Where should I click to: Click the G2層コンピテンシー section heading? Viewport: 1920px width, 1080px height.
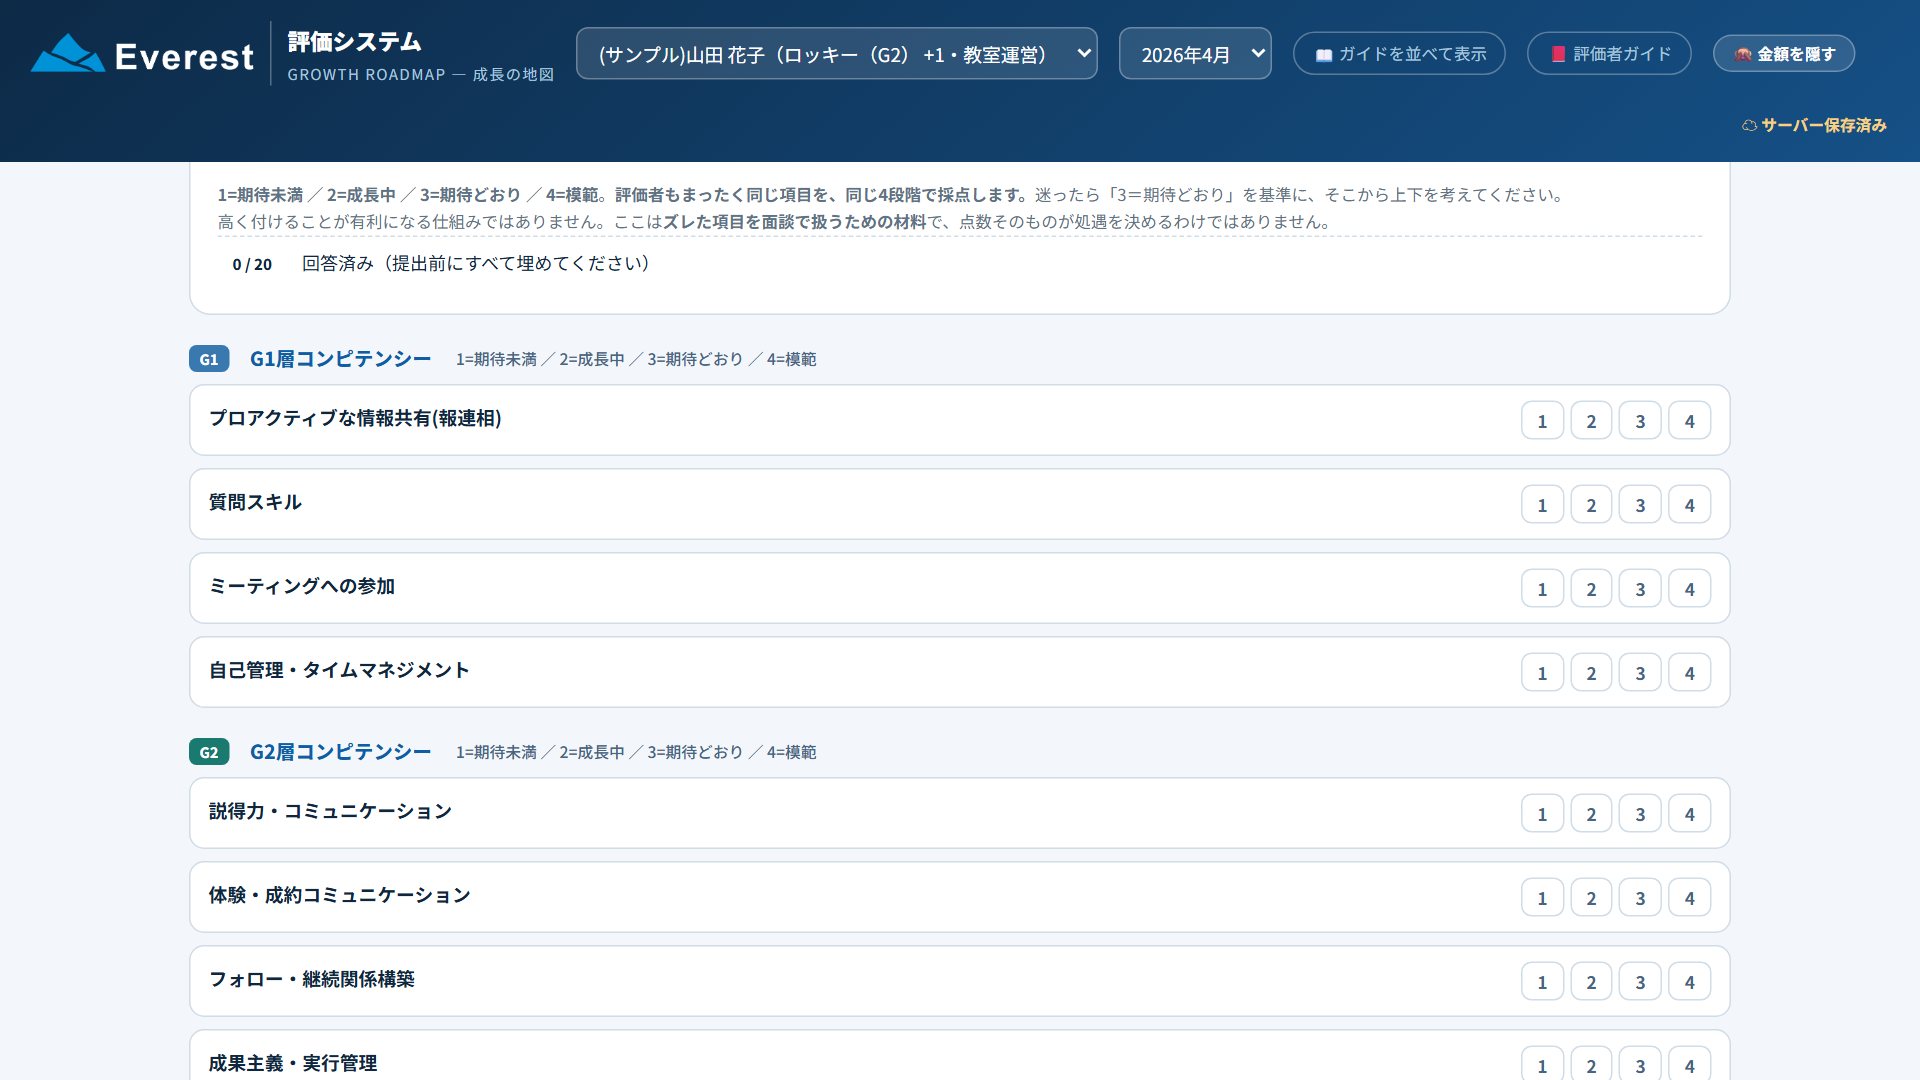coord(340,752)
